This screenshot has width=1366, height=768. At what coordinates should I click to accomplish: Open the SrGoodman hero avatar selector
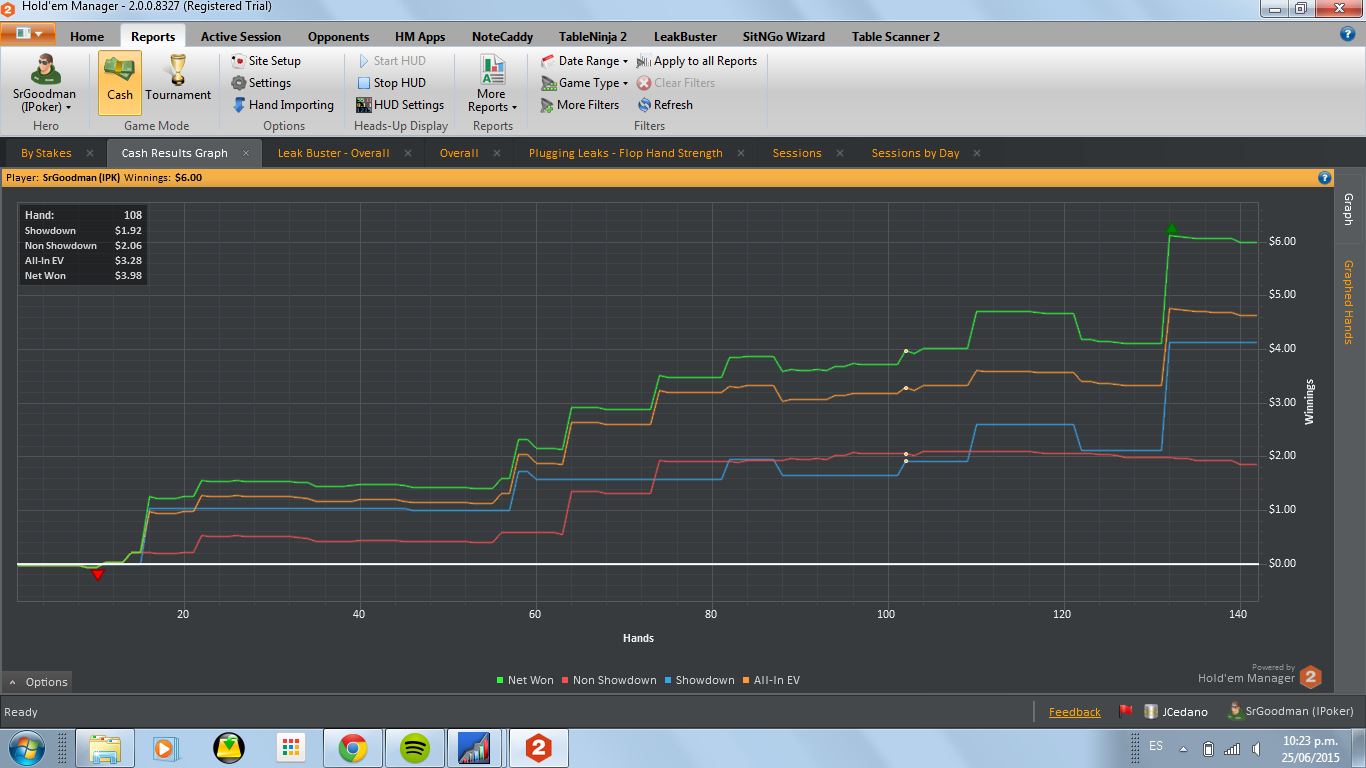45,82
